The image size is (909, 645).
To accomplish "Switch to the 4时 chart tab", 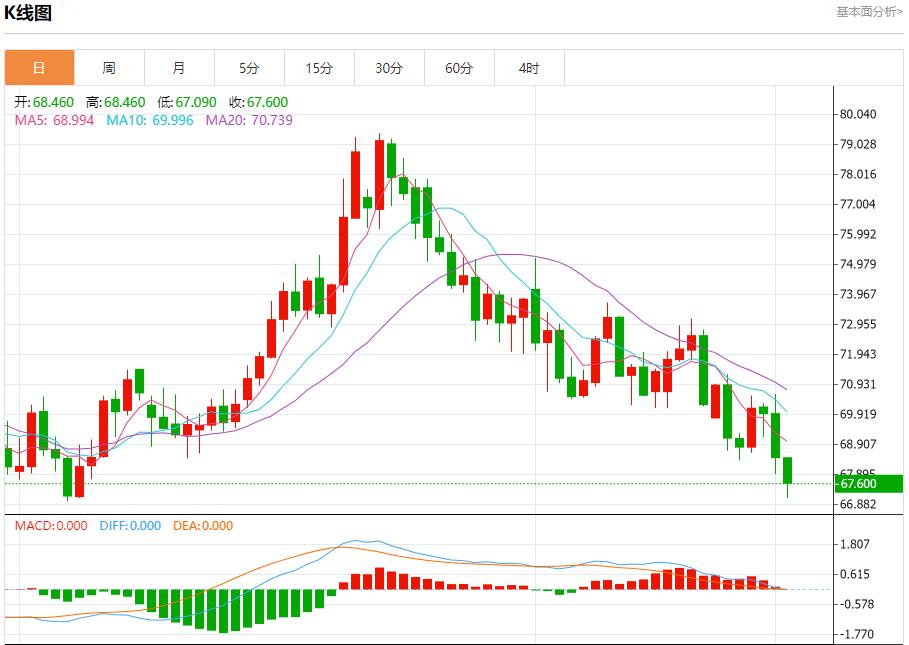I will pyautogui.click(x=529, y=68).
